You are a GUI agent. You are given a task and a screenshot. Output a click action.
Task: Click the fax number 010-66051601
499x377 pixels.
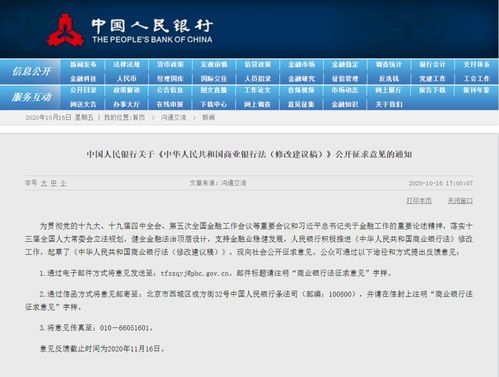pos(124,328)
